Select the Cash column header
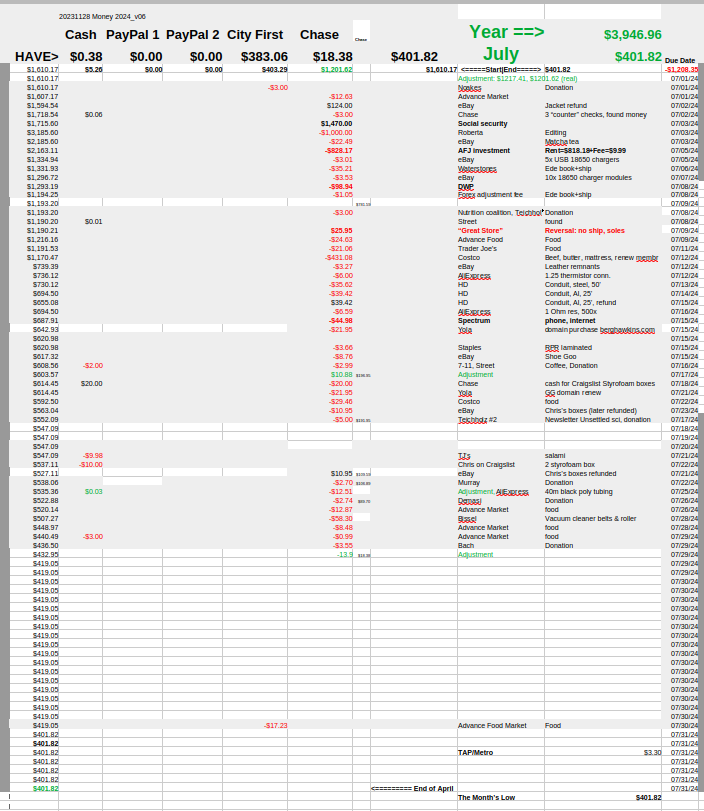The width and height of the screenshot is (704, 811). [x=81, y=35]
